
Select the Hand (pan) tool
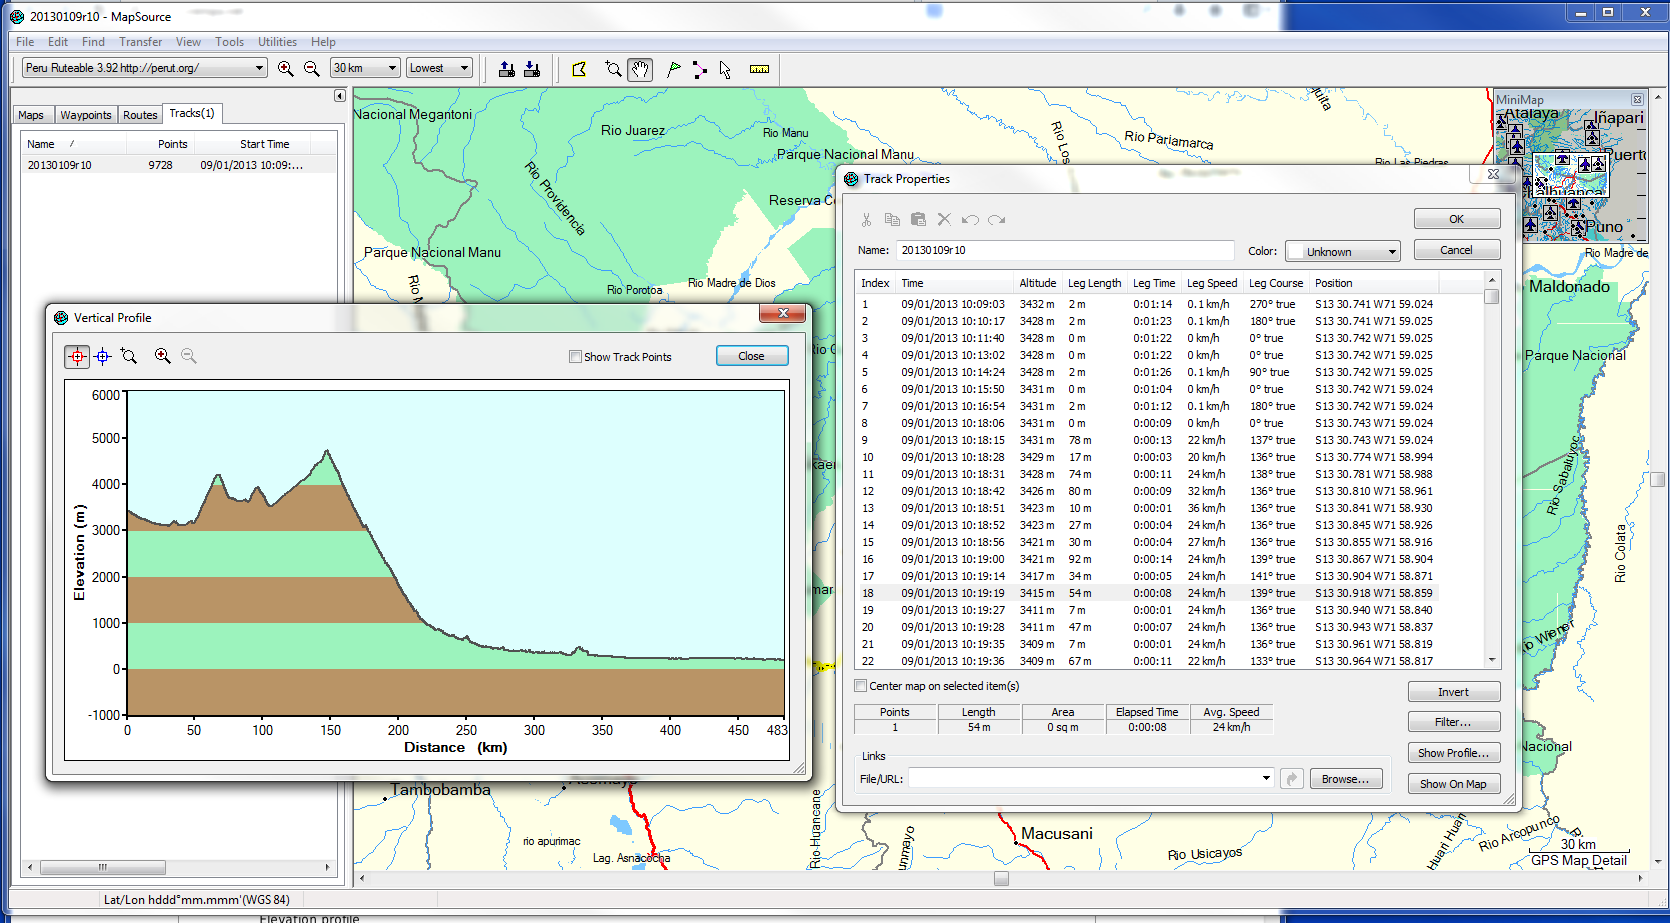pos(640,69)
